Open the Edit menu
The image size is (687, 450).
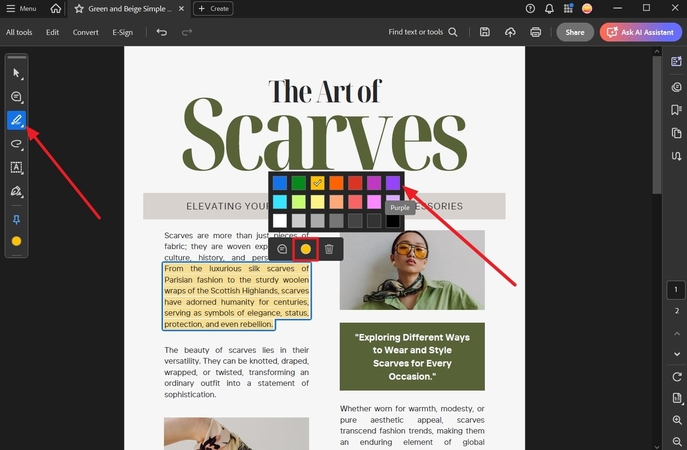tap(52, 32)
